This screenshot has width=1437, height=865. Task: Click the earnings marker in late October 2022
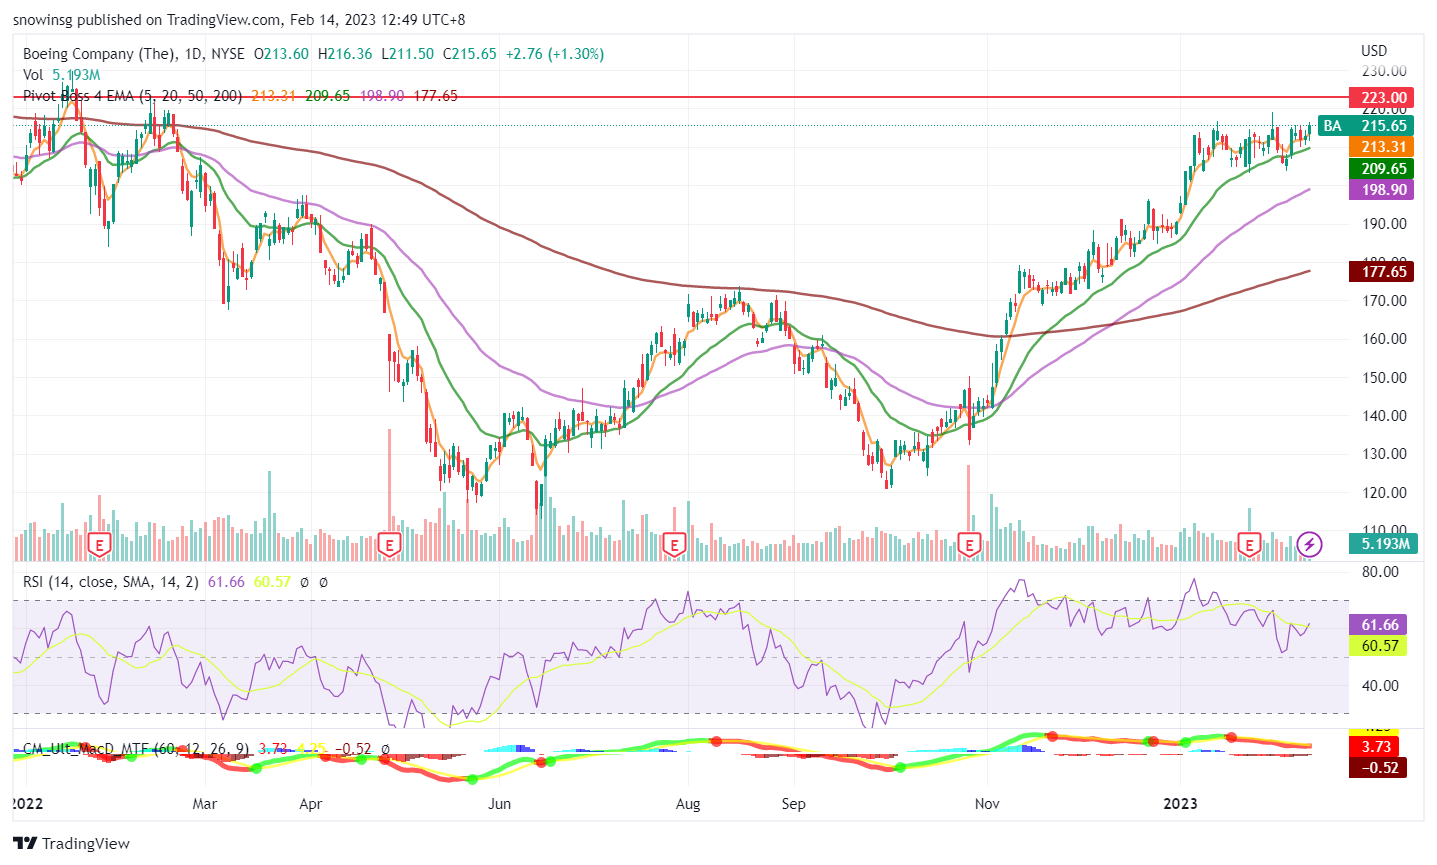coord(968,545)
